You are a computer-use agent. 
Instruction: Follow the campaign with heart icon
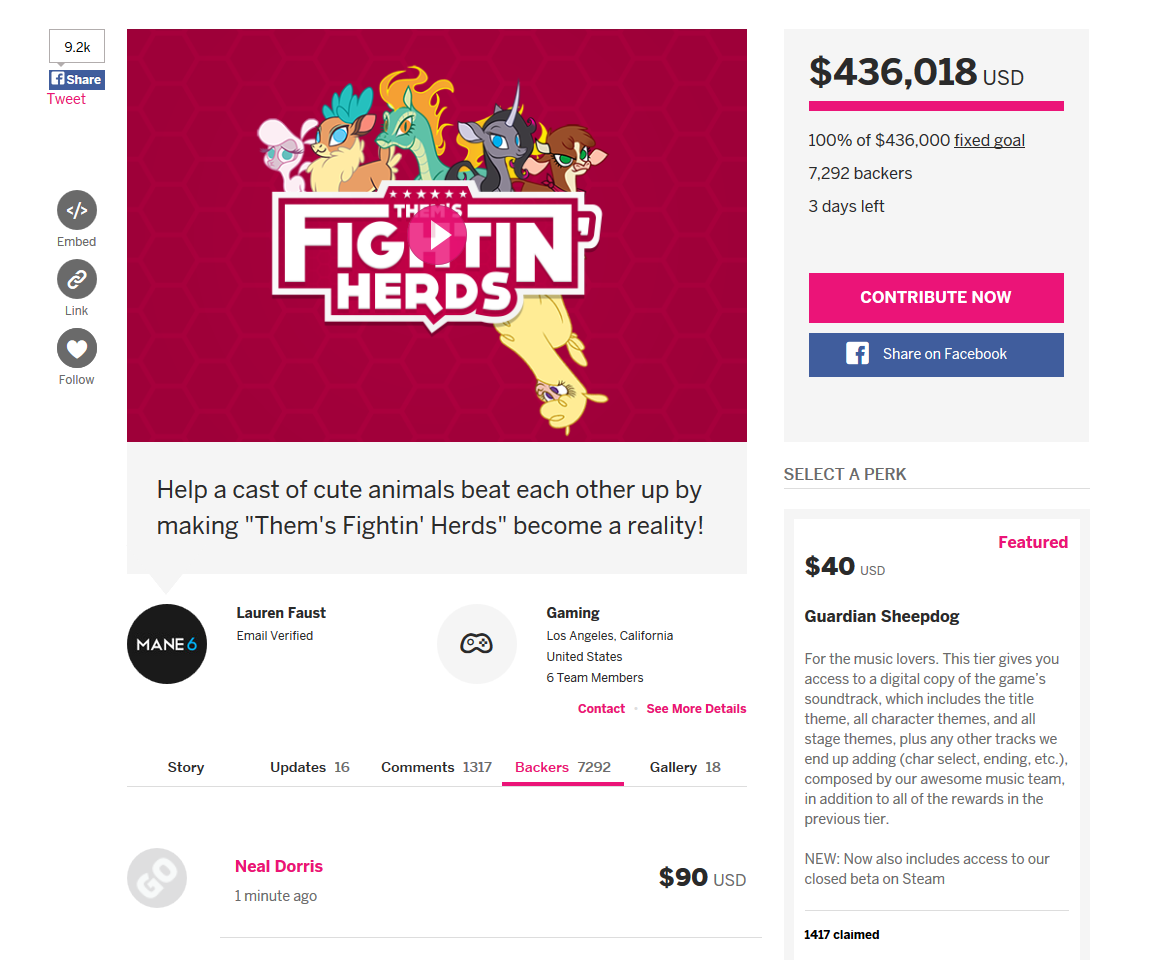pyautogui.click(x=77, y=348)
